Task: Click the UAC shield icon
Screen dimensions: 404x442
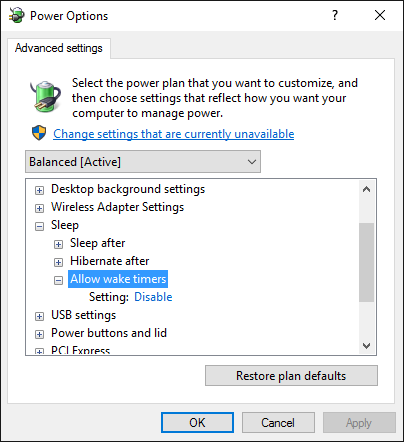Action: pos(39,133)
